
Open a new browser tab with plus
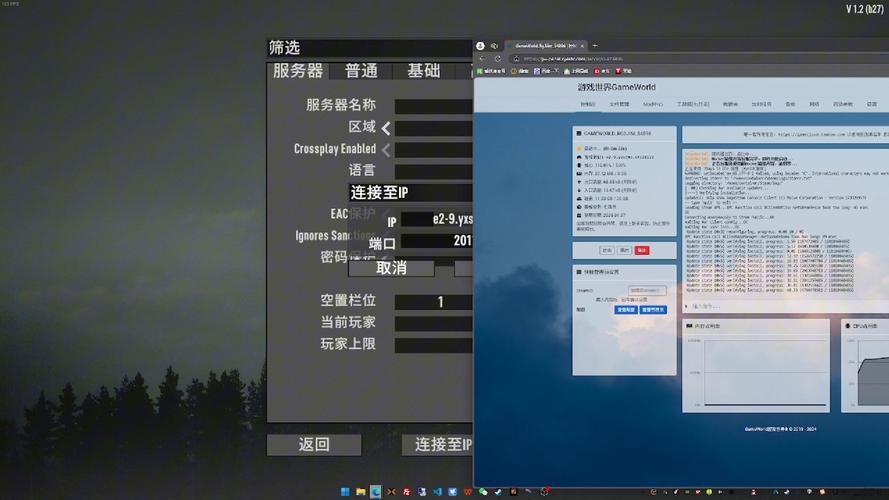coord(595,46)
